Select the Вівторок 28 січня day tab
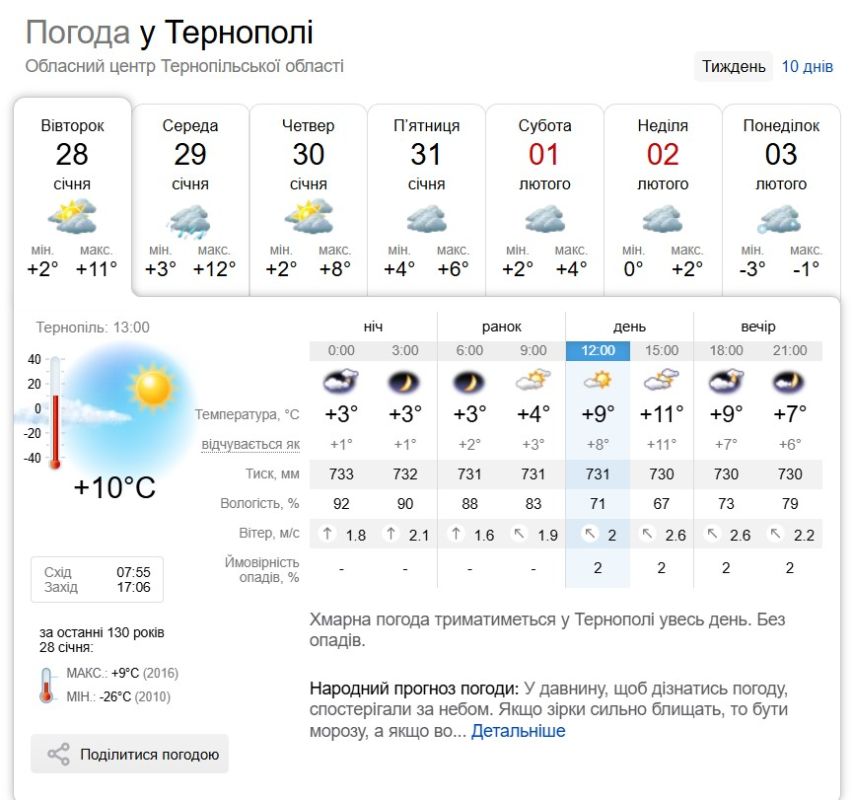This screenshot has width=853, height=800. (72, 197)
